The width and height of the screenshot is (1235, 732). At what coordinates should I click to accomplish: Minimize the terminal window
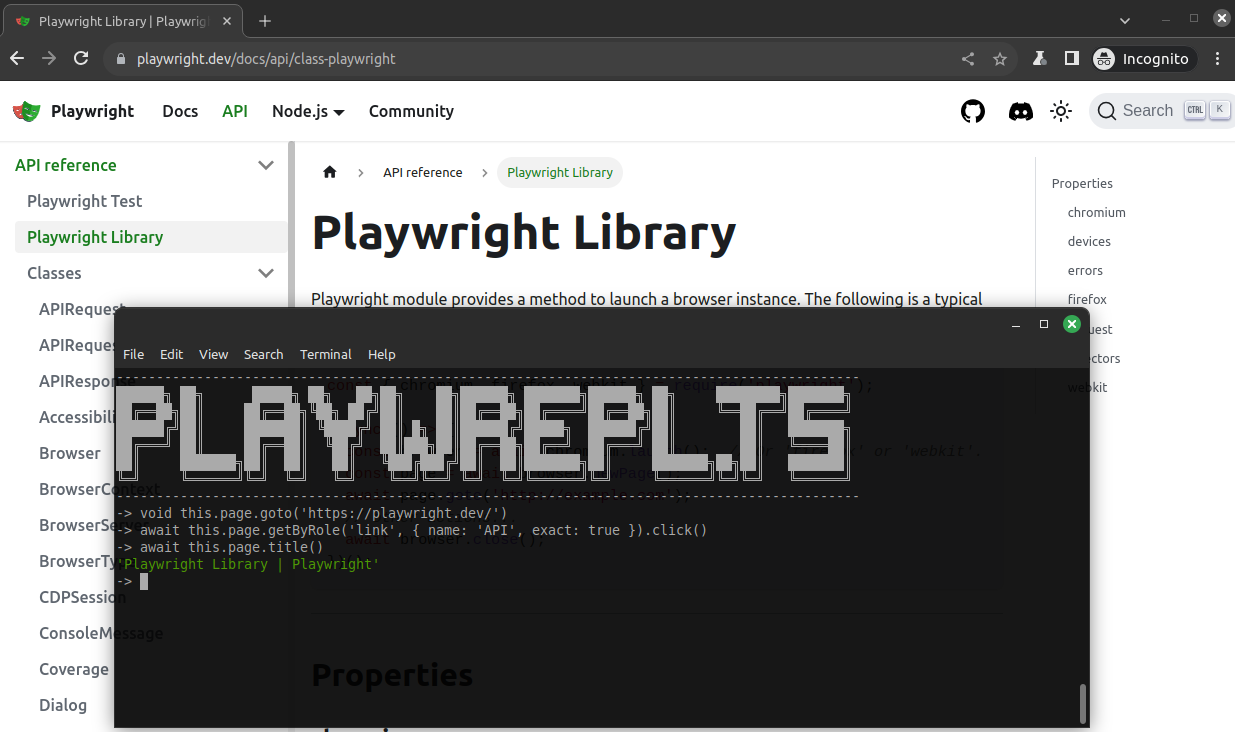(x=1016, y=324)
